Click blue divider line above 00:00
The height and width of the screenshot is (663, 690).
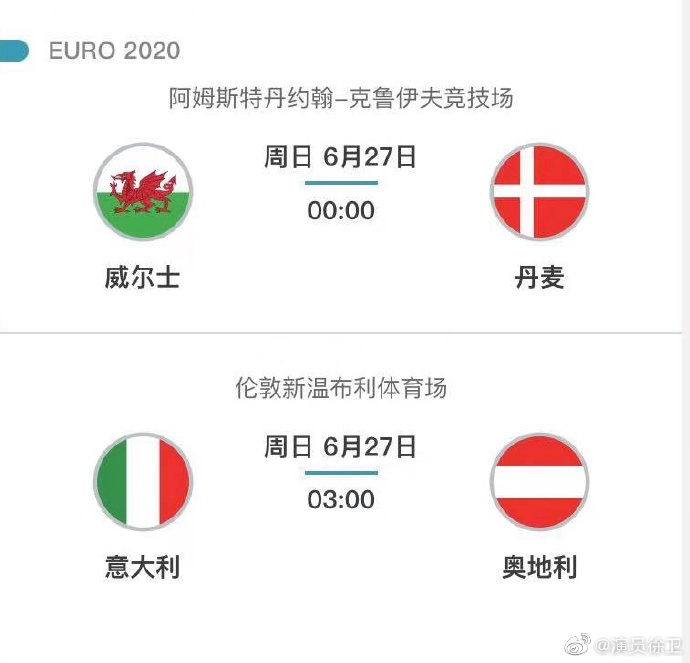point(341,183)
